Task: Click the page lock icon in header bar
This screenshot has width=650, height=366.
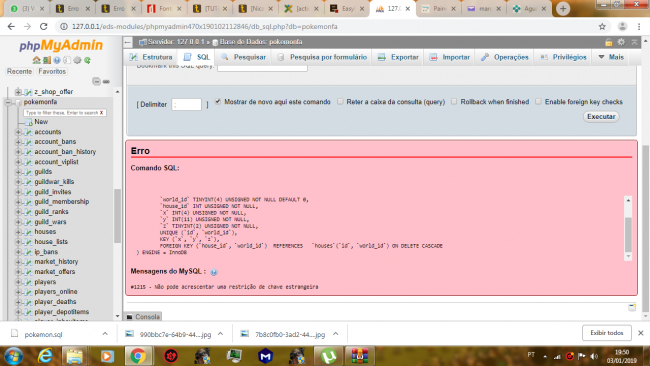Action: pyautogui.click(x=608, y=42)
